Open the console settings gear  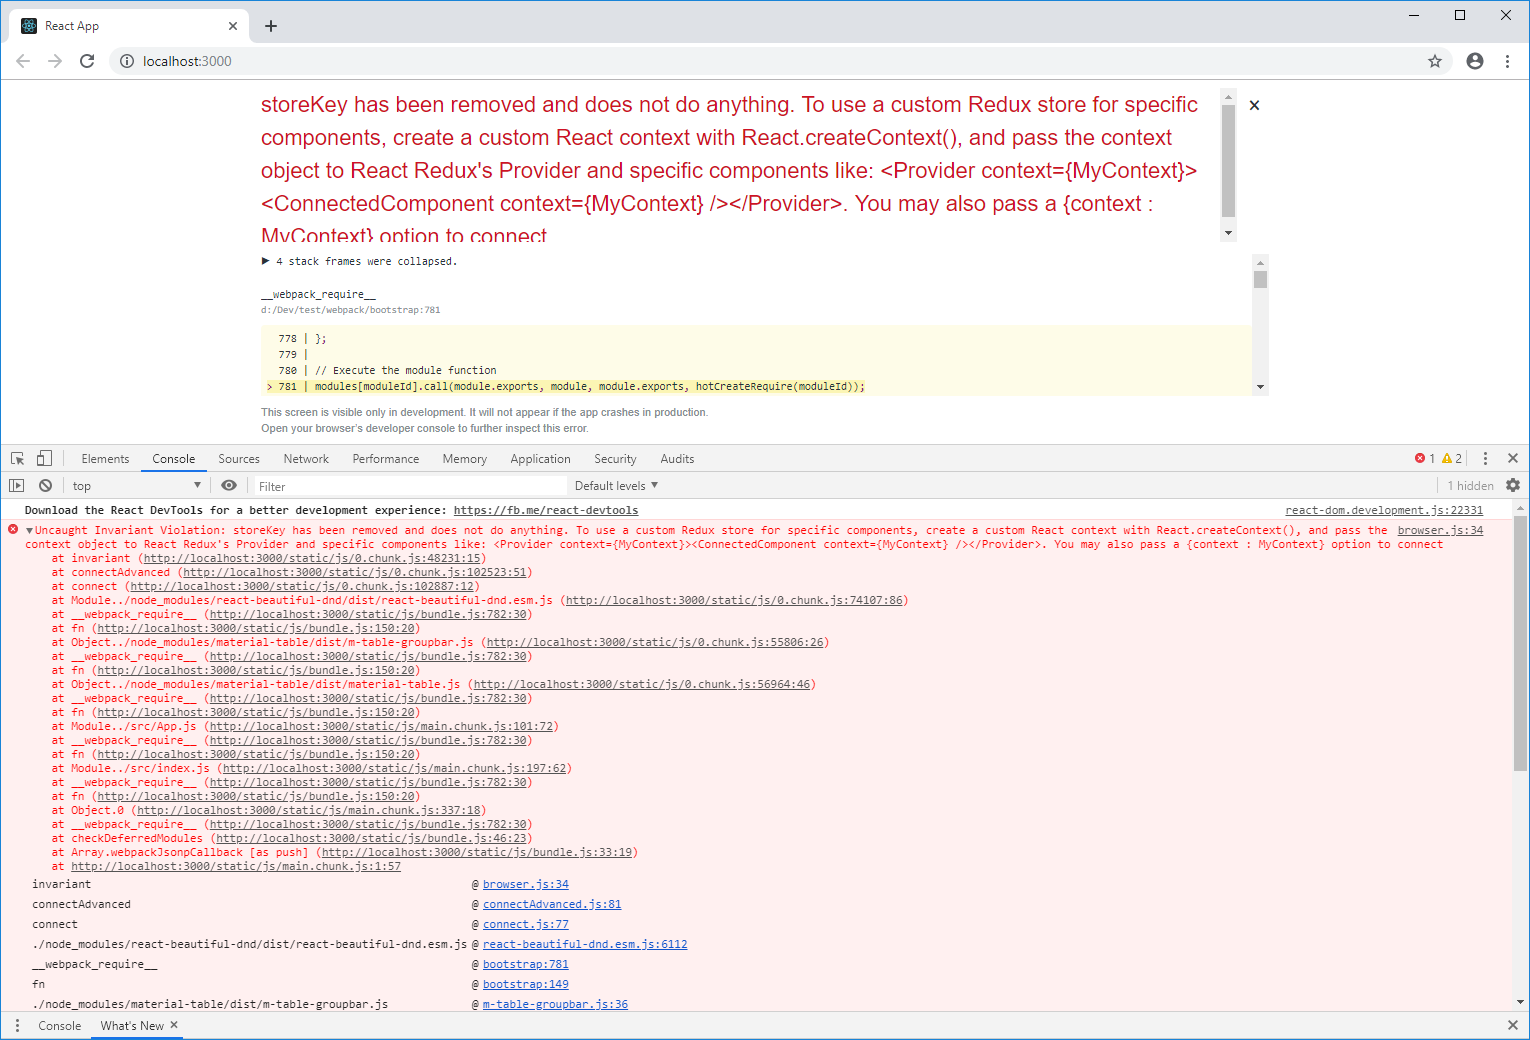pos(1513,485)
